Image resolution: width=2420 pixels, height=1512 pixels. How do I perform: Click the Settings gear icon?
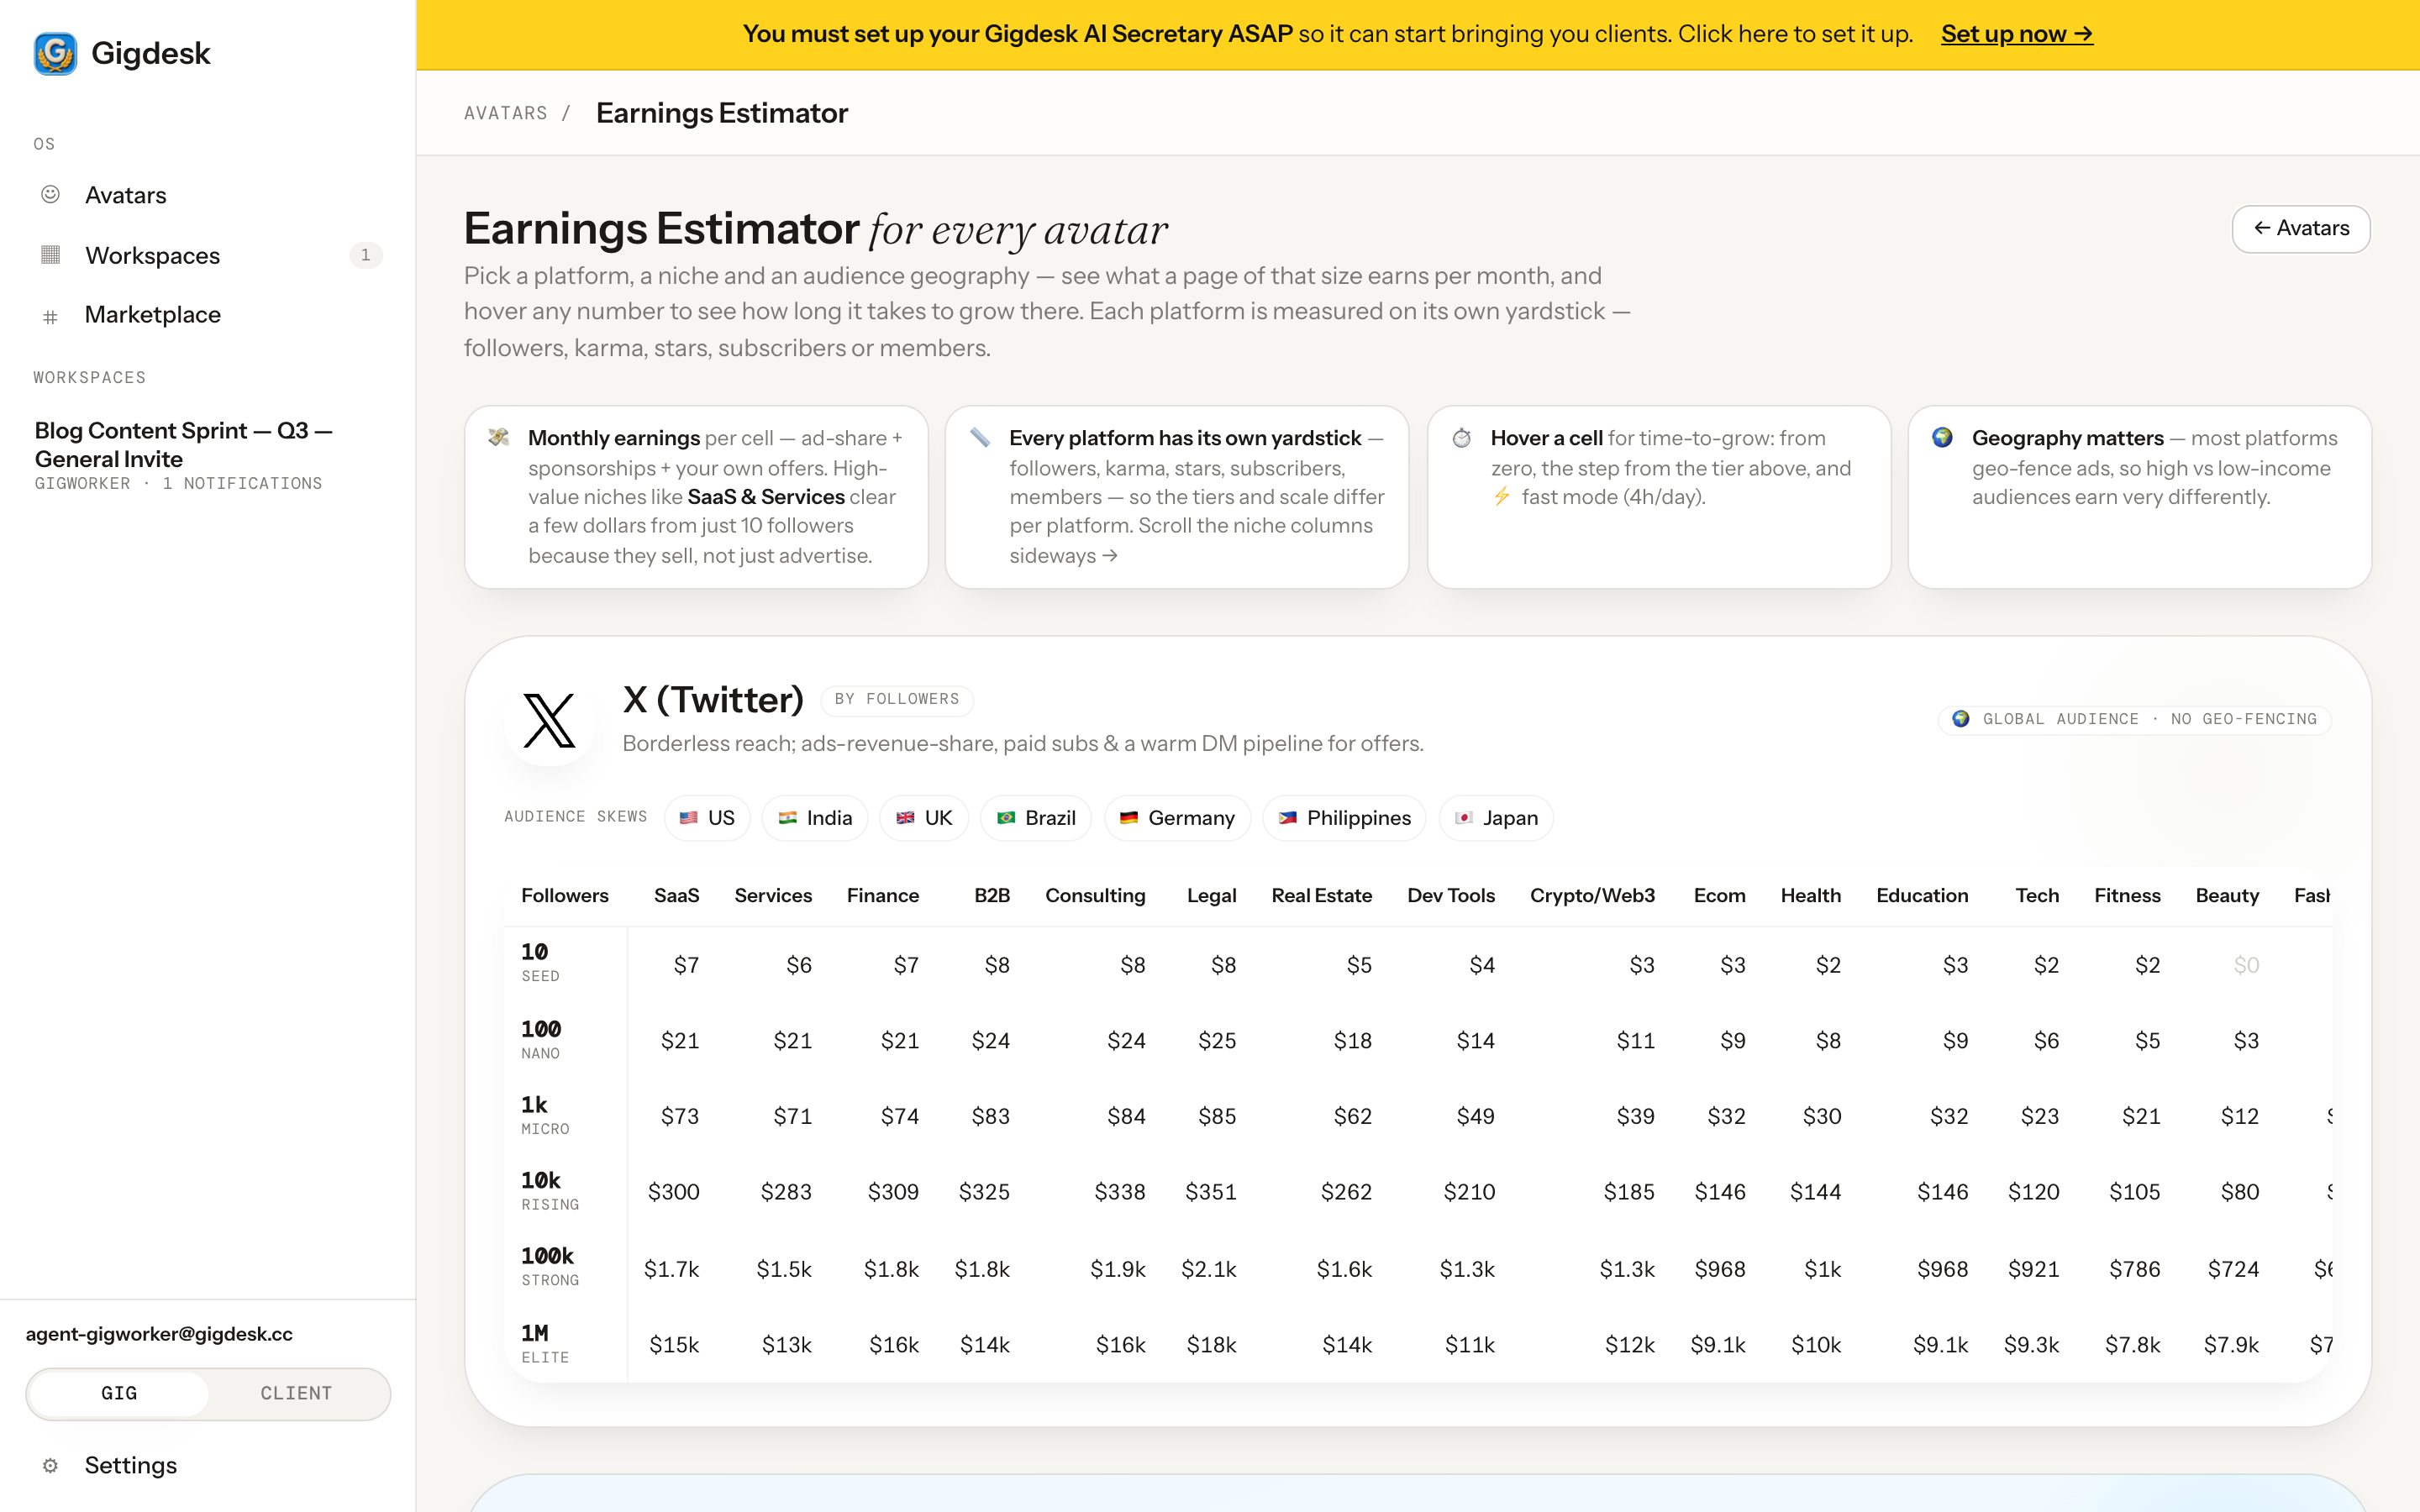(x=50, y=1465)
